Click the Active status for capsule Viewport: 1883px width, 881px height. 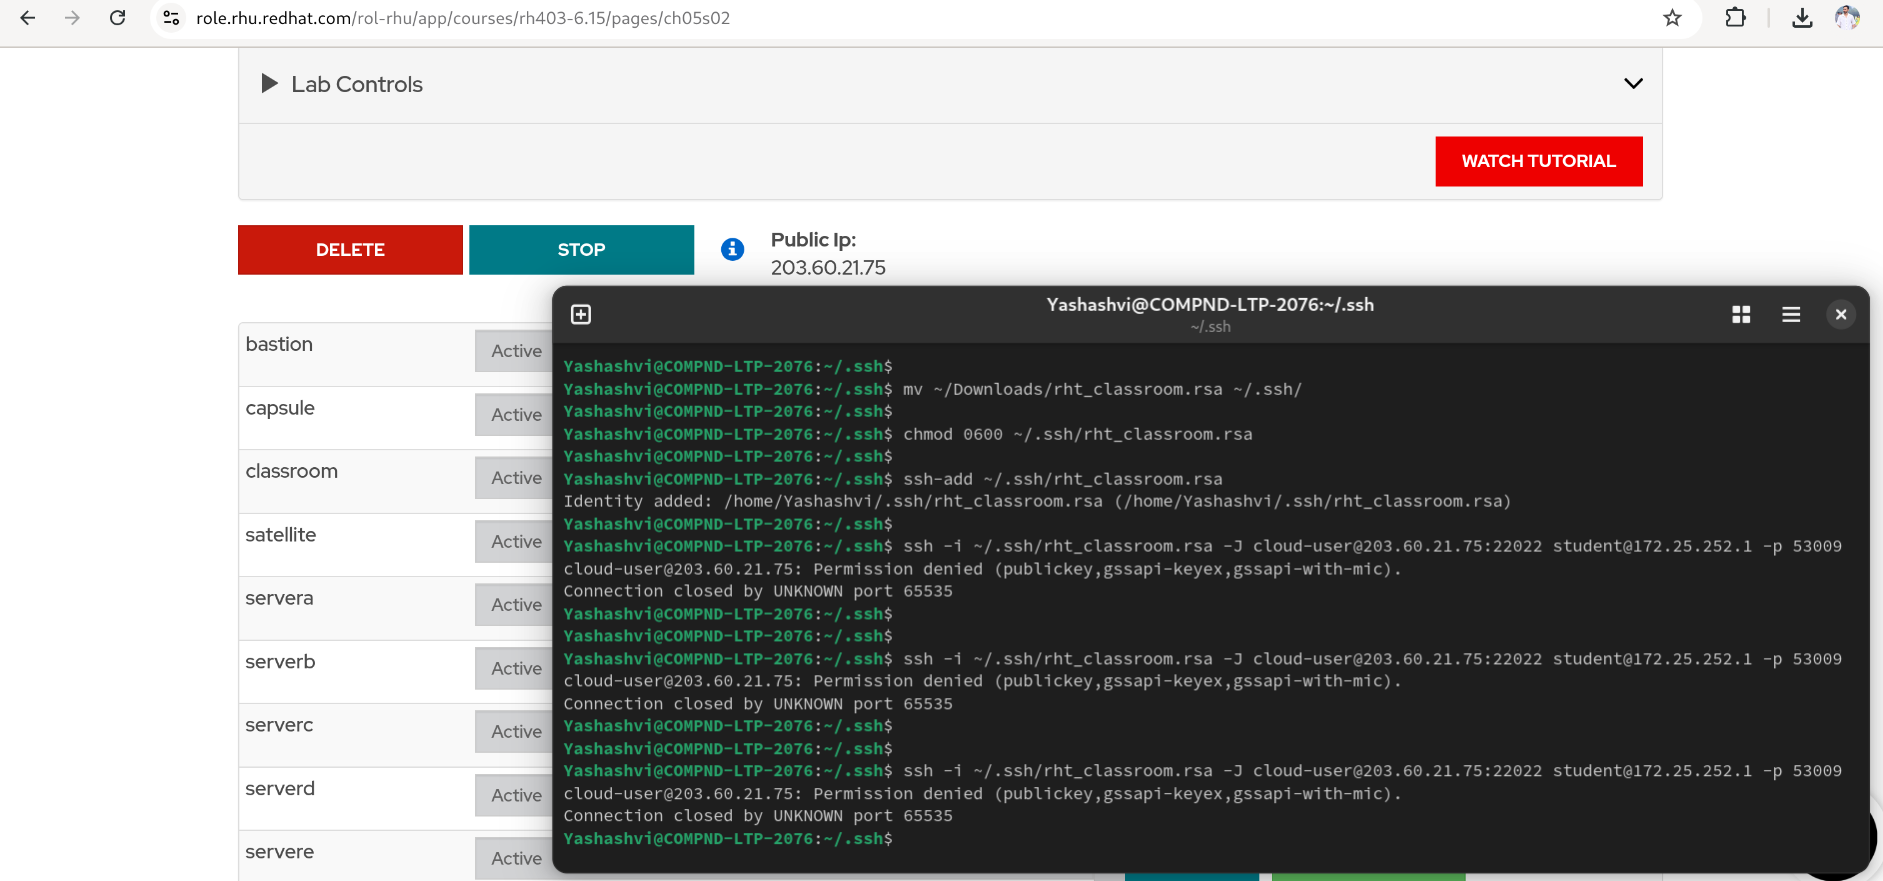point(516,415)
